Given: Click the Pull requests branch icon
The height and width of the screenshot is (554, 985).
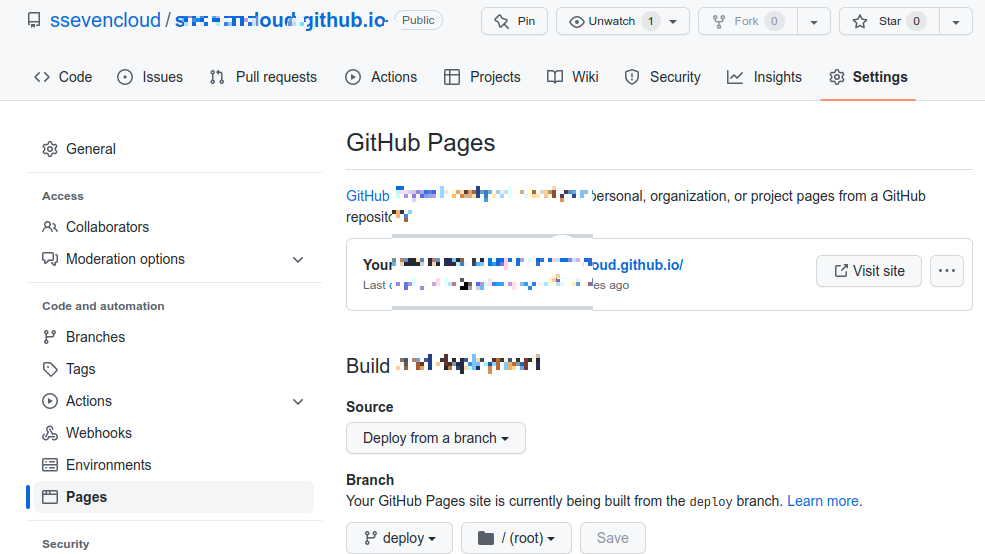Looking at the screenshot, I should pos(217,77).
